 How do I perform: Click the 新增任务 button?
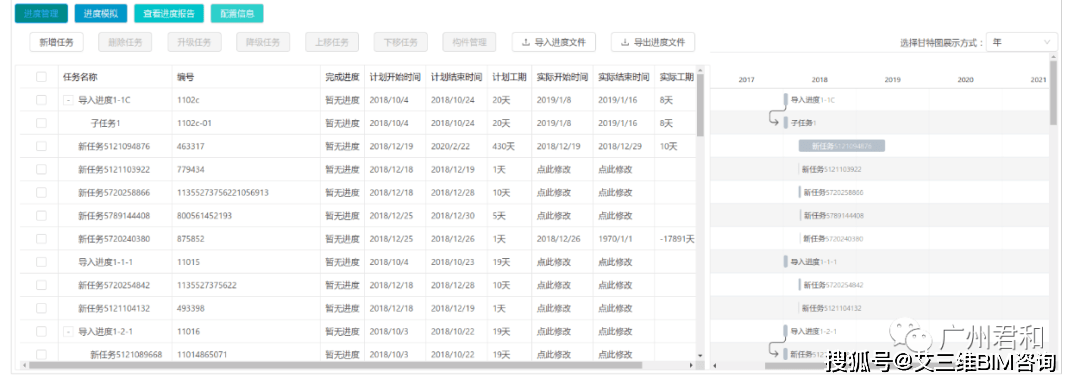[56, 42]
